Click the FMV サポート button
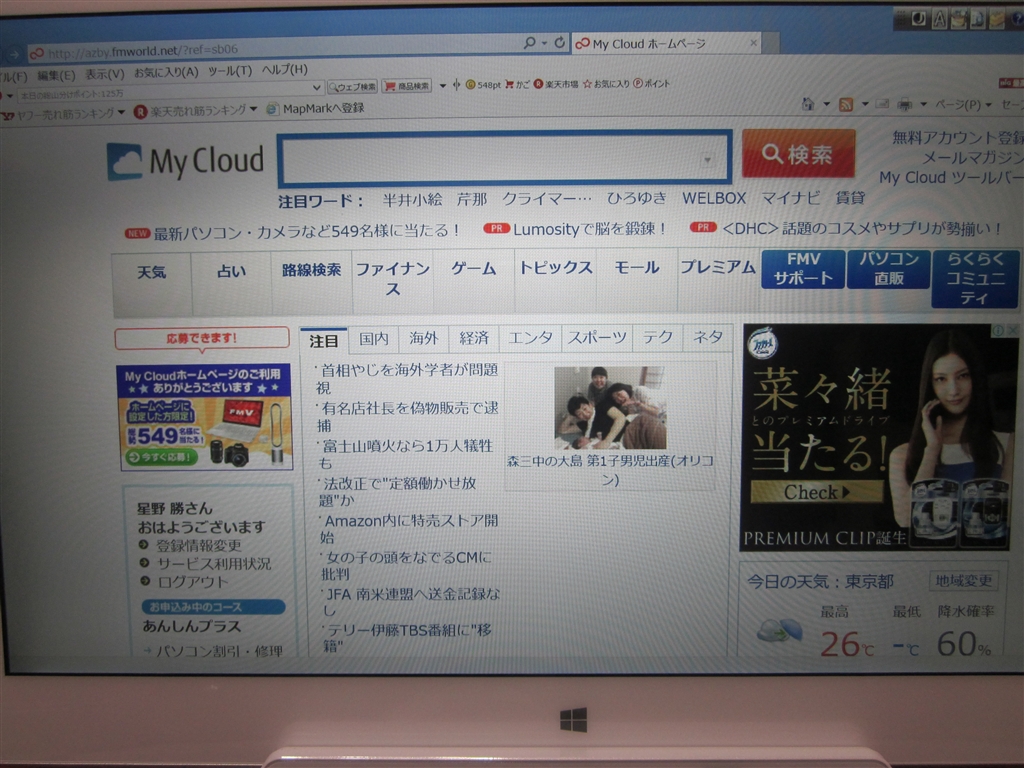Screen dimensions: 1024x768 [x=803, y=268]
